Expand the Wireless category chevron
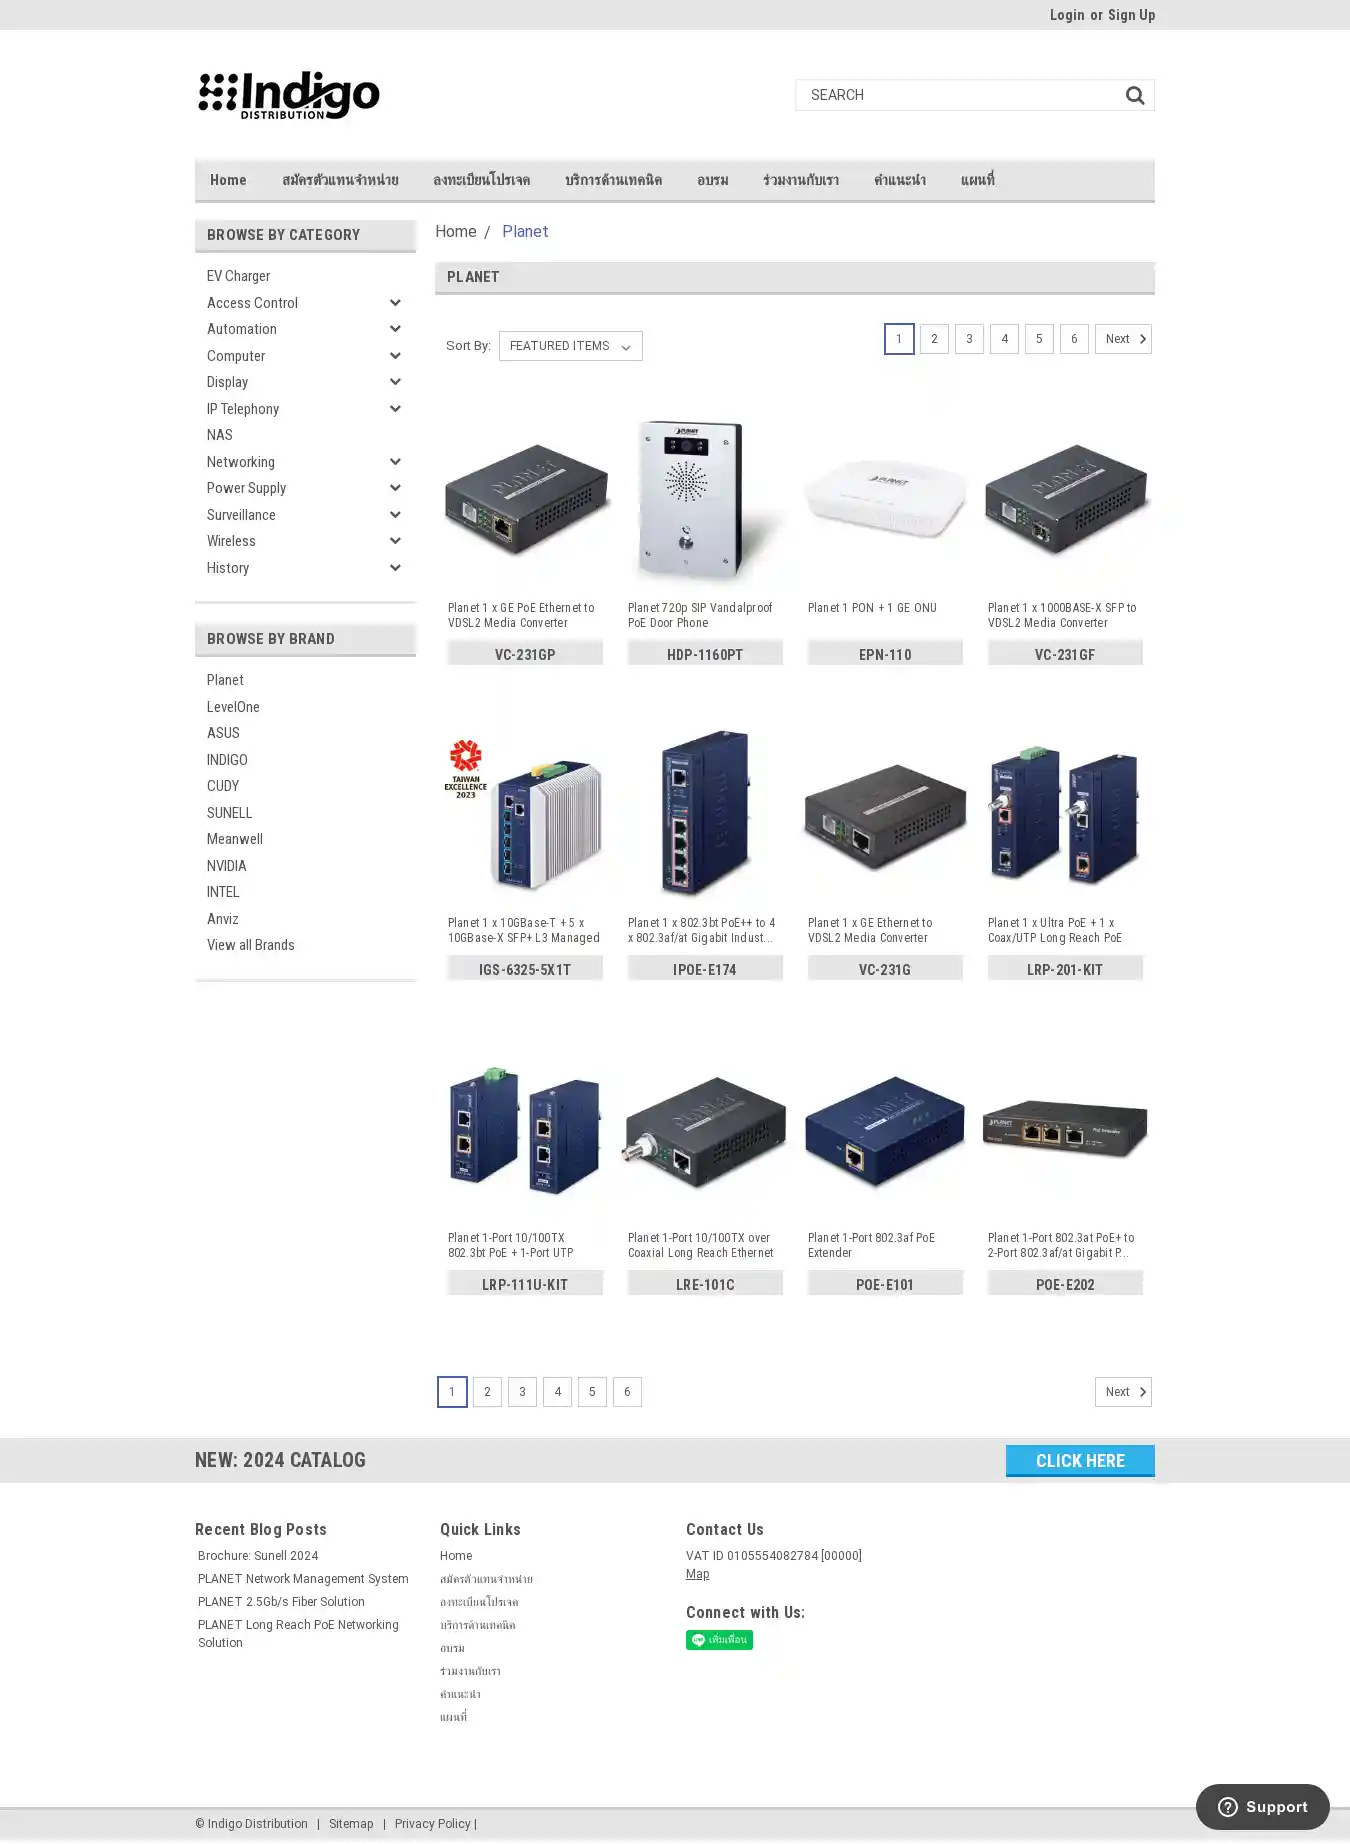 [395, 541]
